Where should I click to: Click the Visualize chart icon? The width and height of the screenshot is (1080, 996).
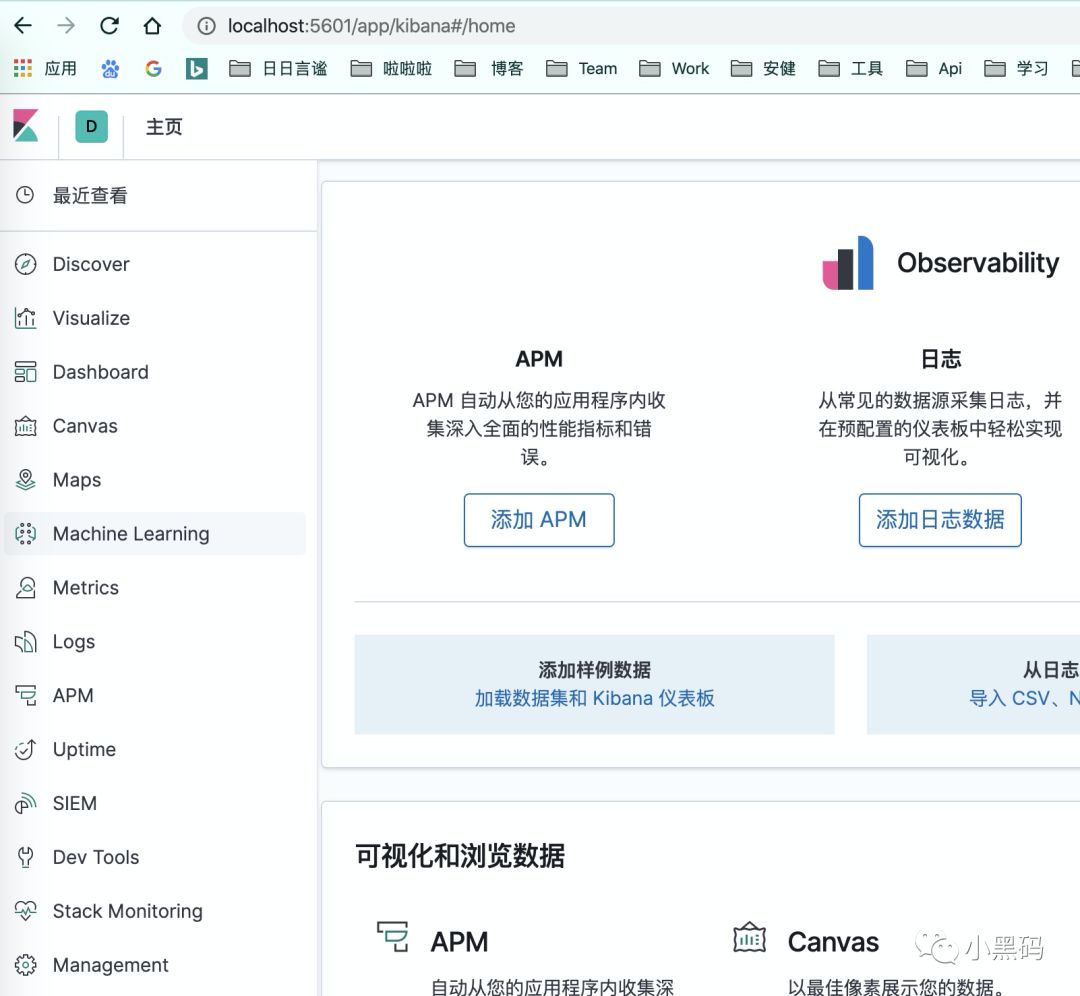click(25, 318)
